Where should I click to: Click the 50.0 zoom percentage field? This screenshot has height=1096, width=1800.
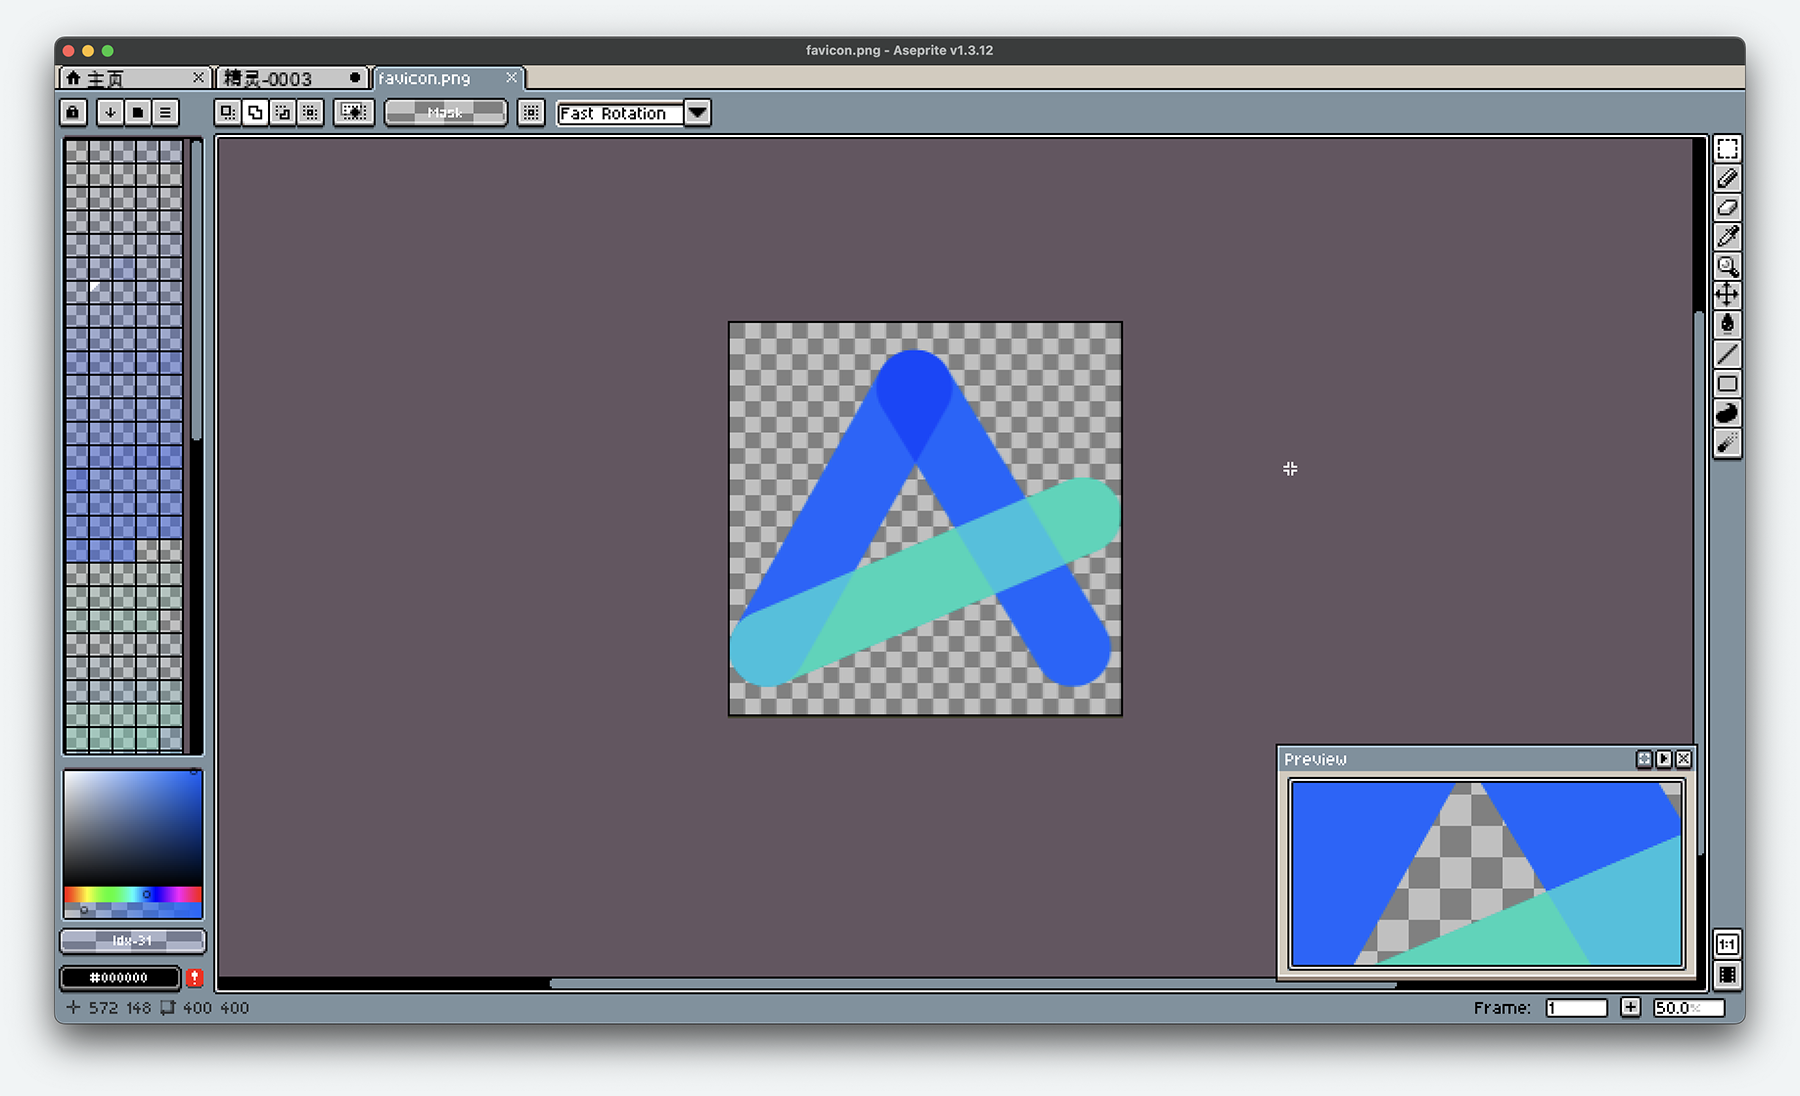[1688, 1007]
